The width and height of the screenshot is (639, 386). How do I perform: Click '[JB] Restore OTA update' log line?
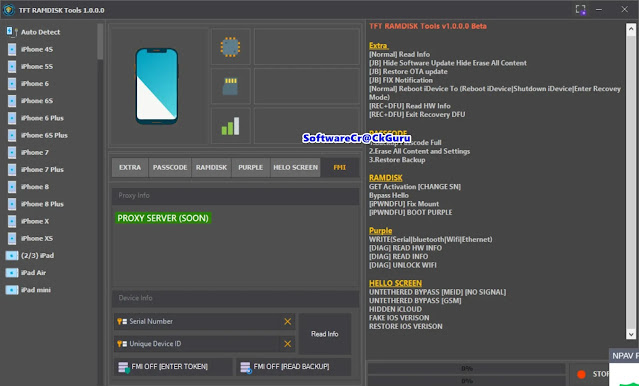pos(408,71)
